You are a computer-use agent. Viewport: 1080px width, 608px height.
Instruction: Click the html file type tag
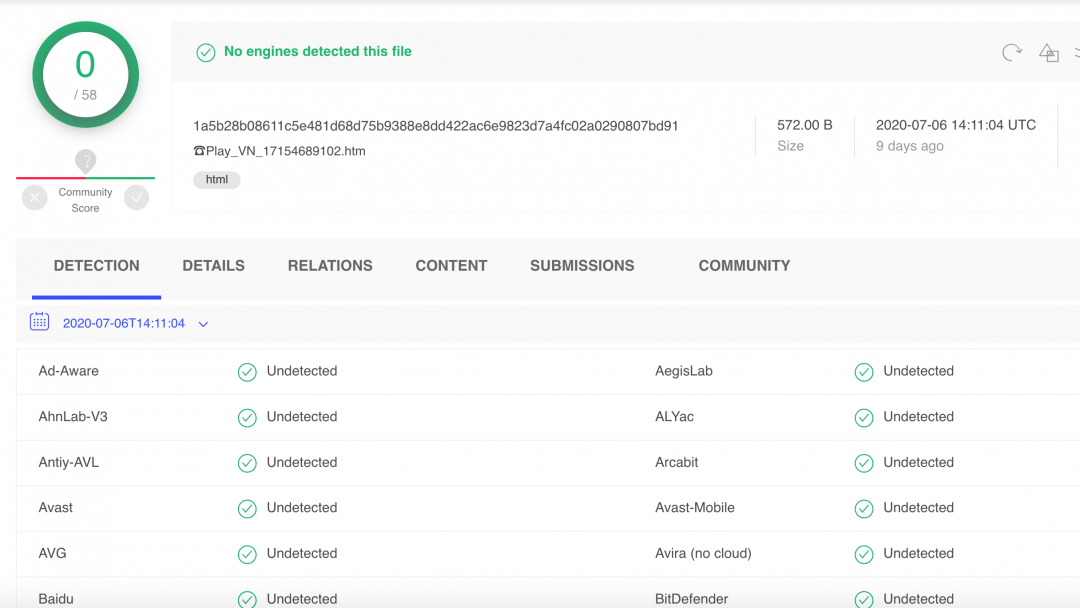tap(217, 180)
